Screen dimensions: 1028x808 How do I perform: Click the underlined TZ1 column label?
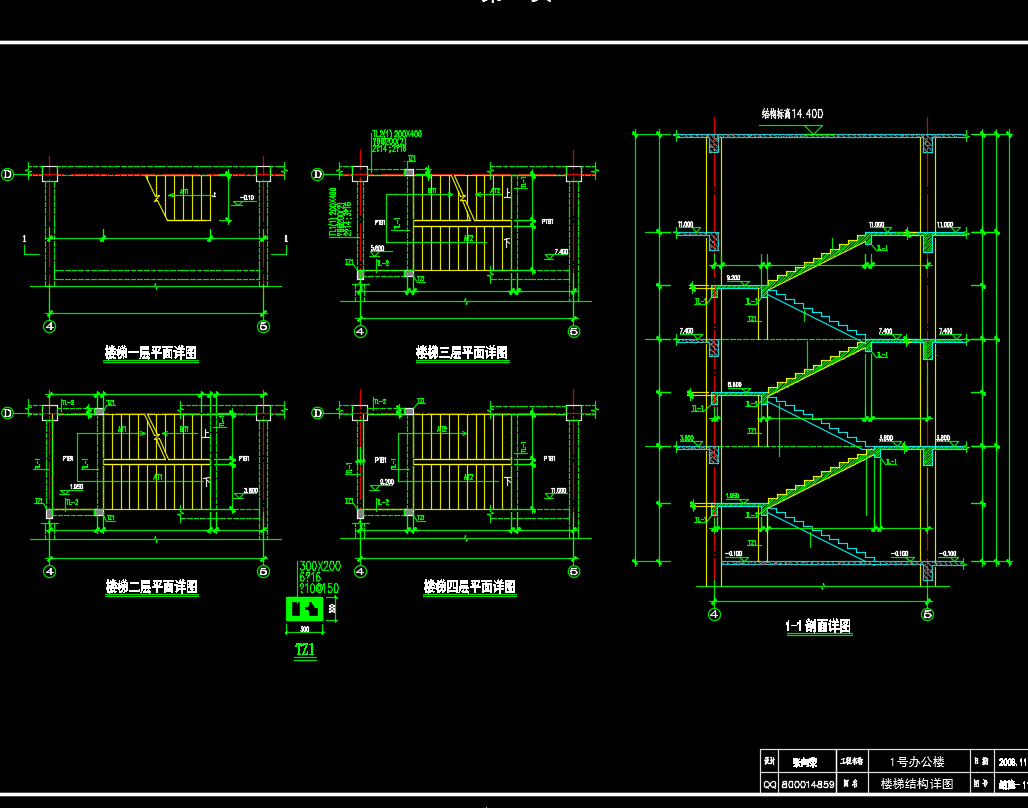point(305,649)
